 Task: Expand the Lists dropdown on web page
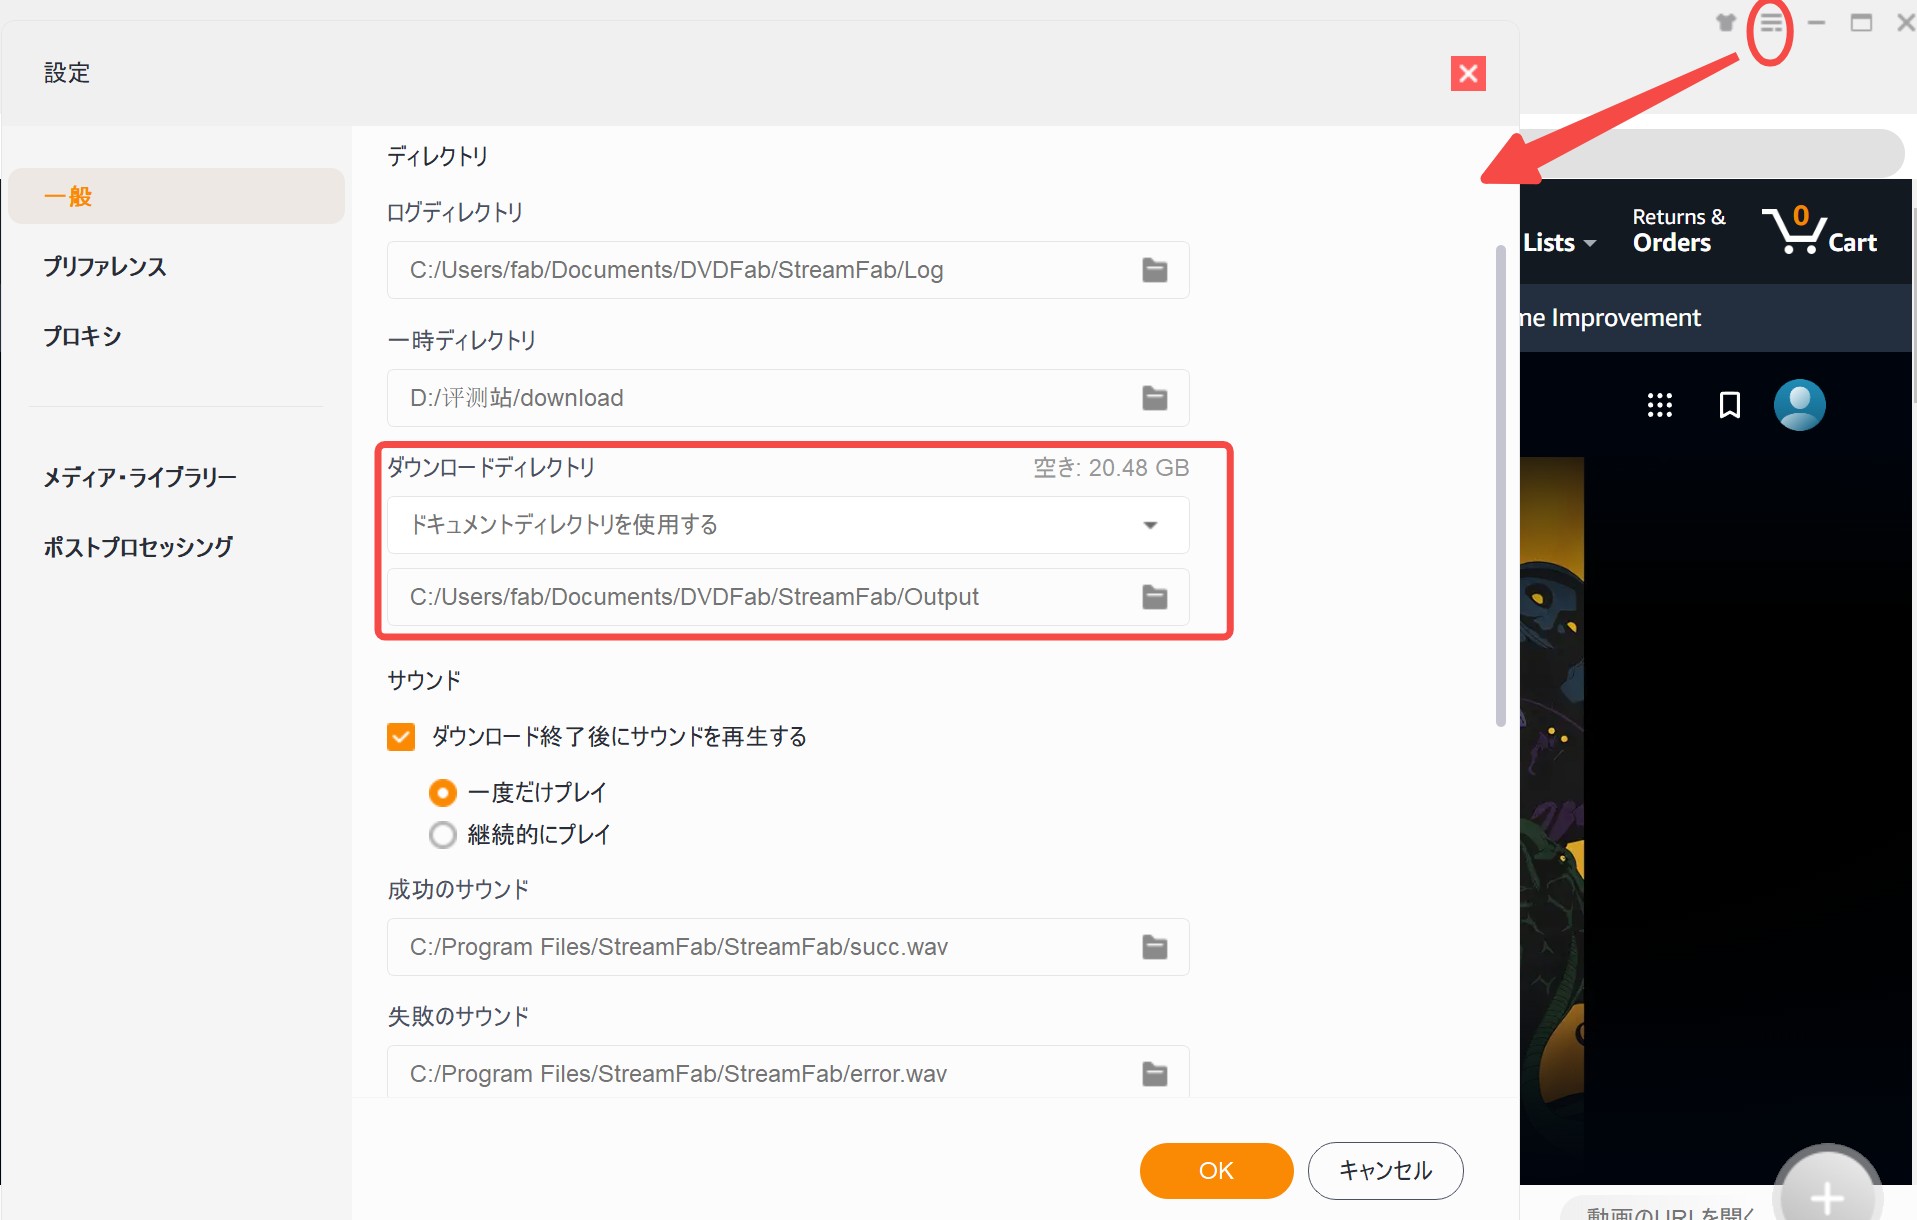1559,243
